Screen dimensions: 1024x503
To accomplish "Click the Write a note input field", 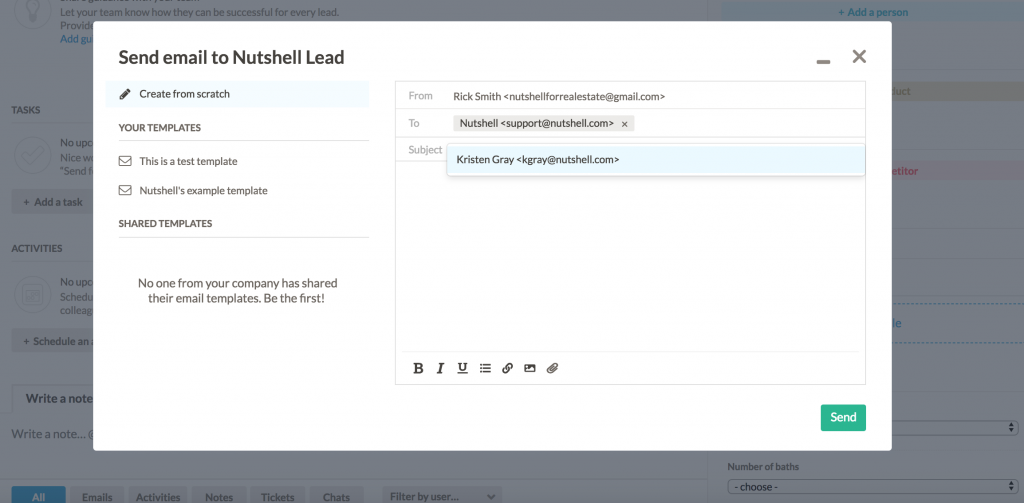I will (52, 434).
